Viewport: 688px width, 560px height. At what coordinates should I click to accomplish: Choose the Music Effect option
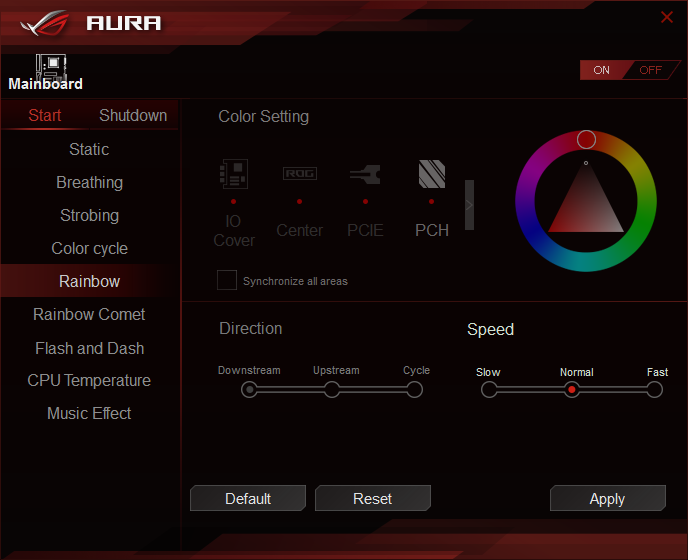(90, 413)
